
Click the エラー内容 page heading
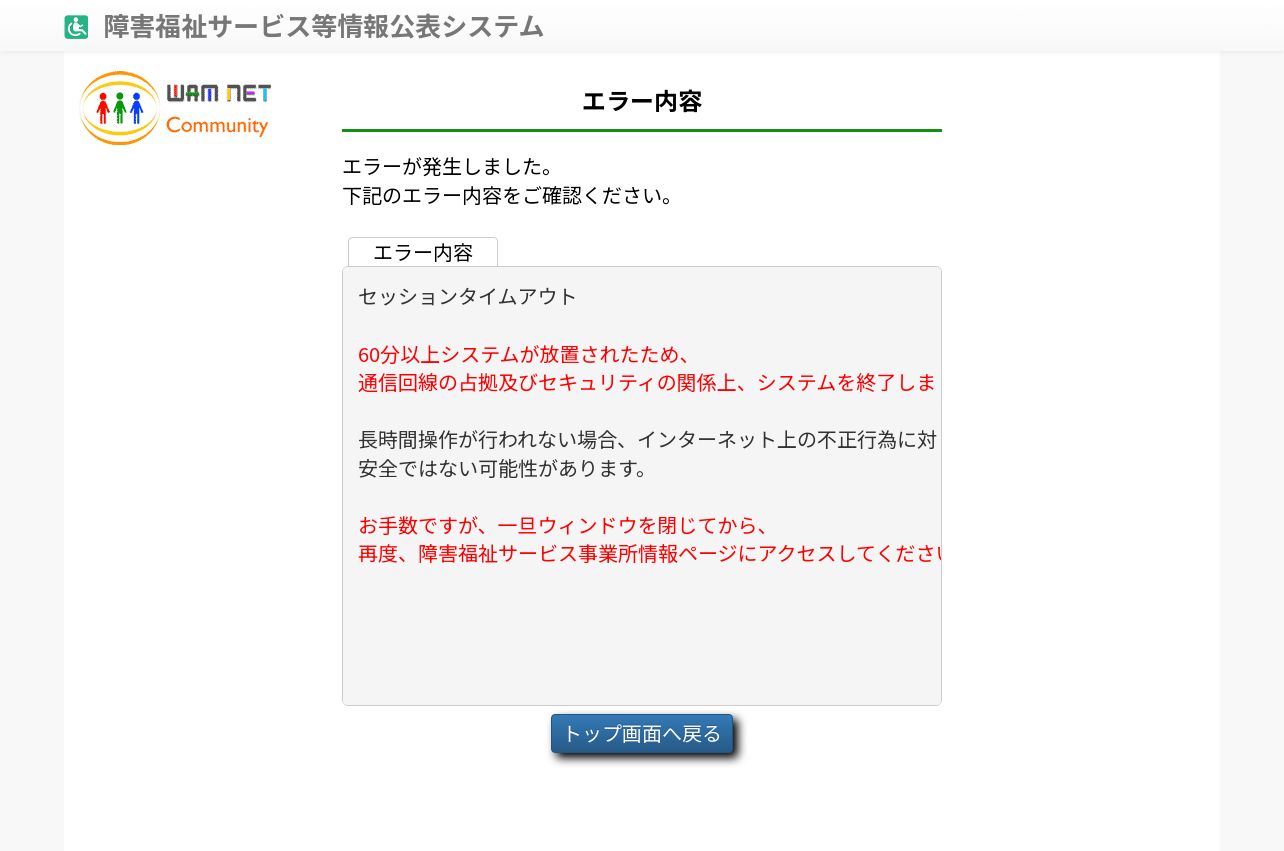click(642, 101)
